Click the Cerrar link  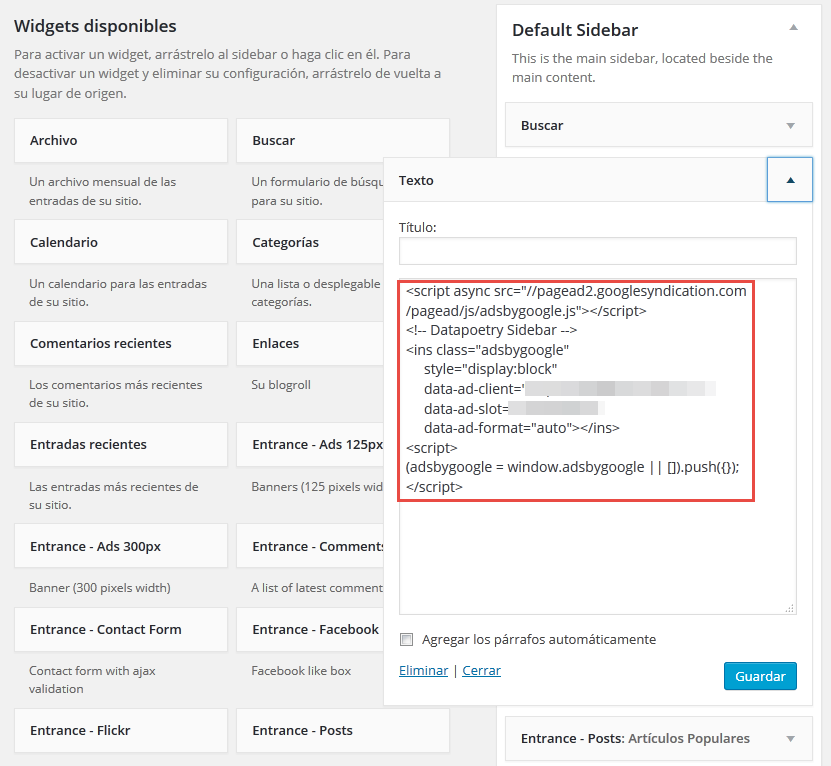[481, 671]
